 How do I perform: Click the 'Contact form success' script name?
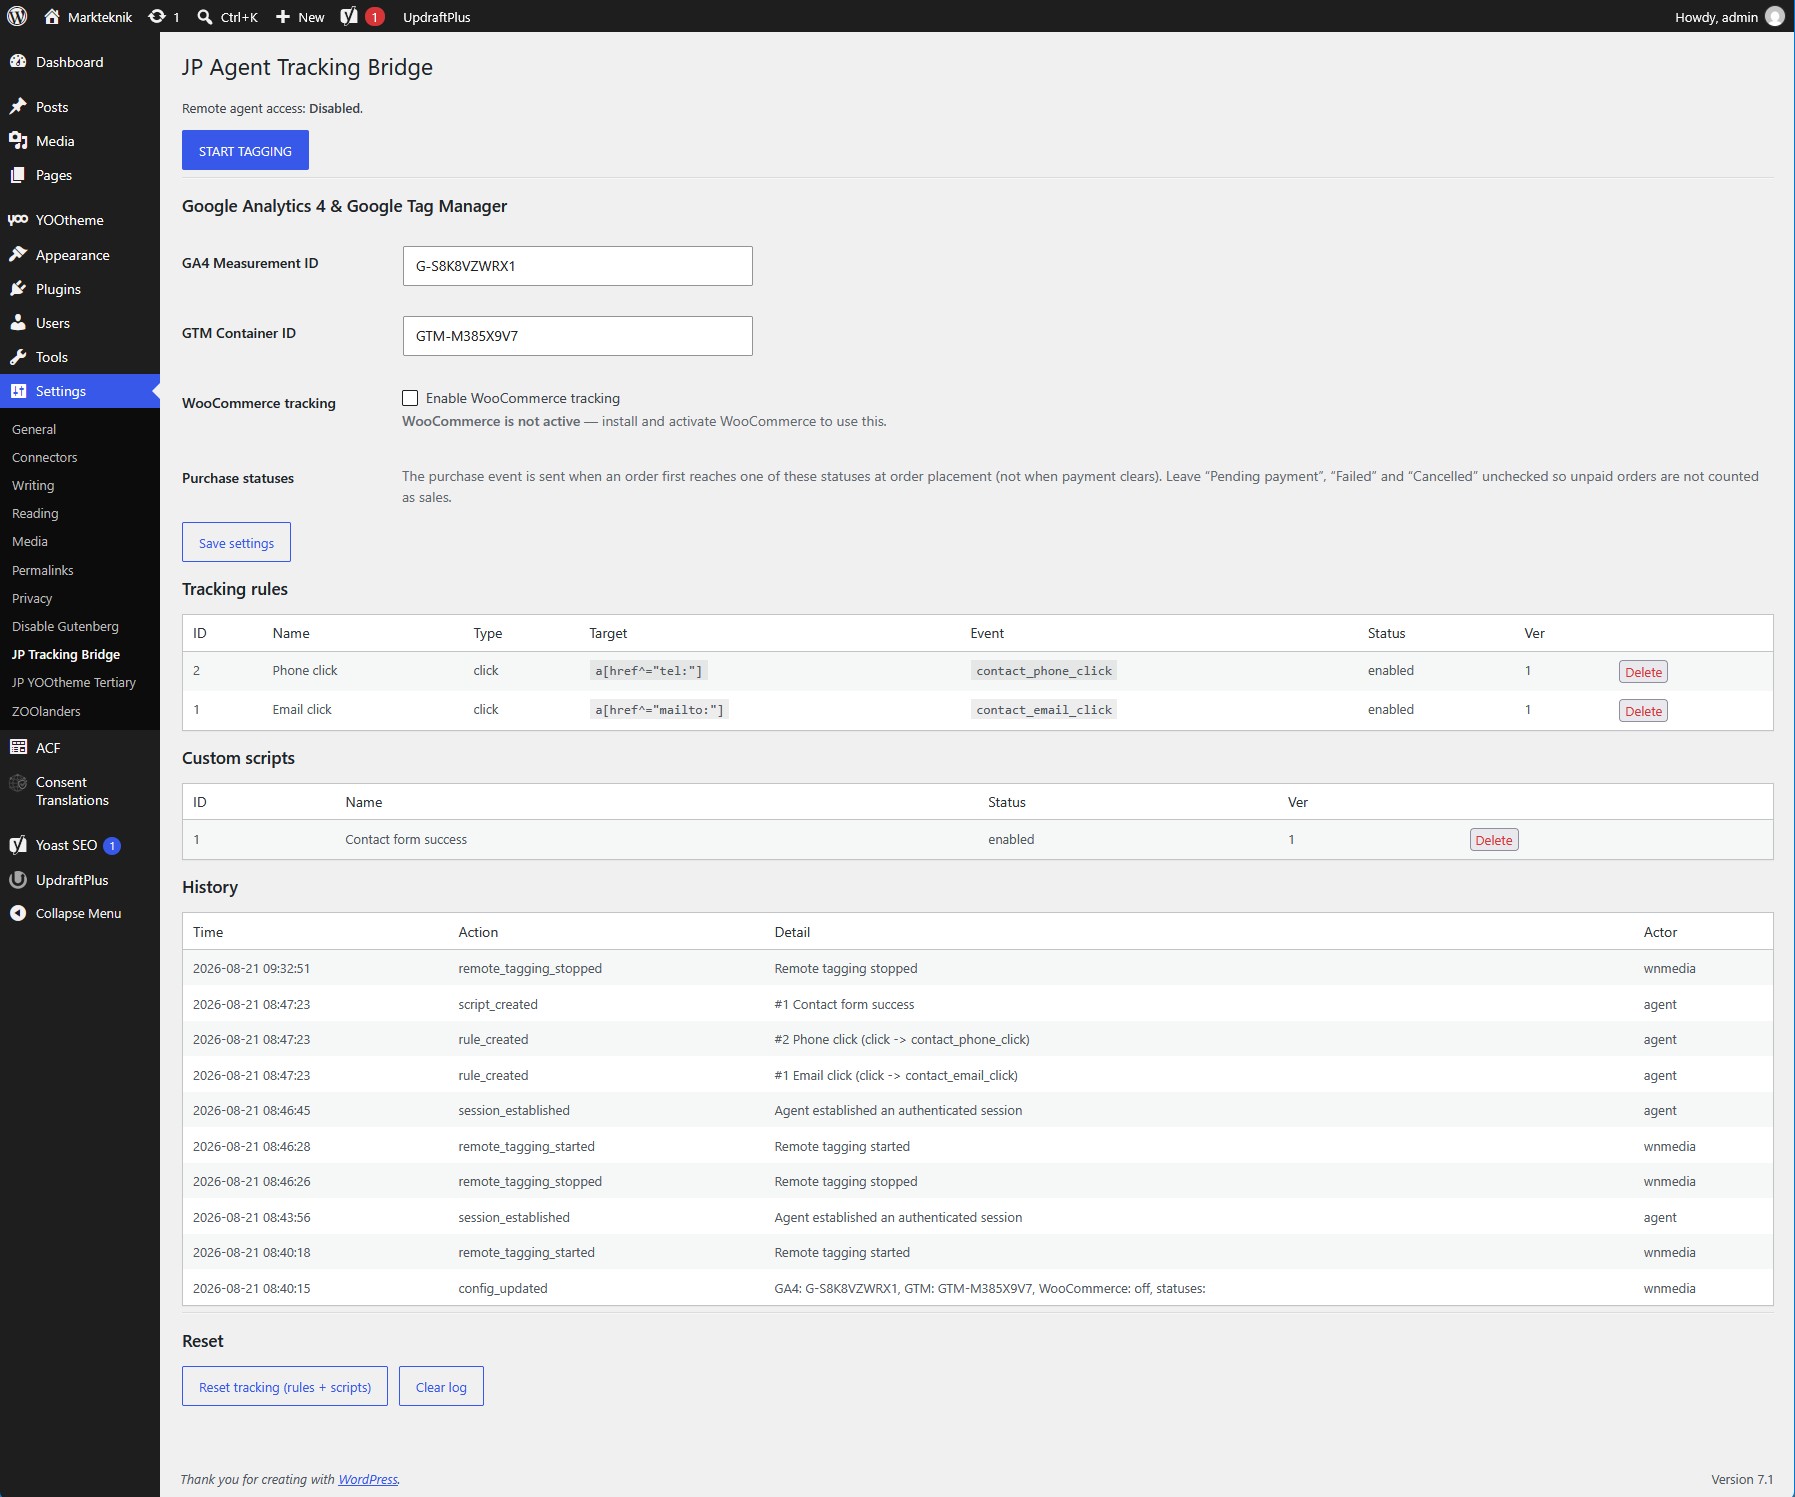pyautogui.click(x=406, y=839)
